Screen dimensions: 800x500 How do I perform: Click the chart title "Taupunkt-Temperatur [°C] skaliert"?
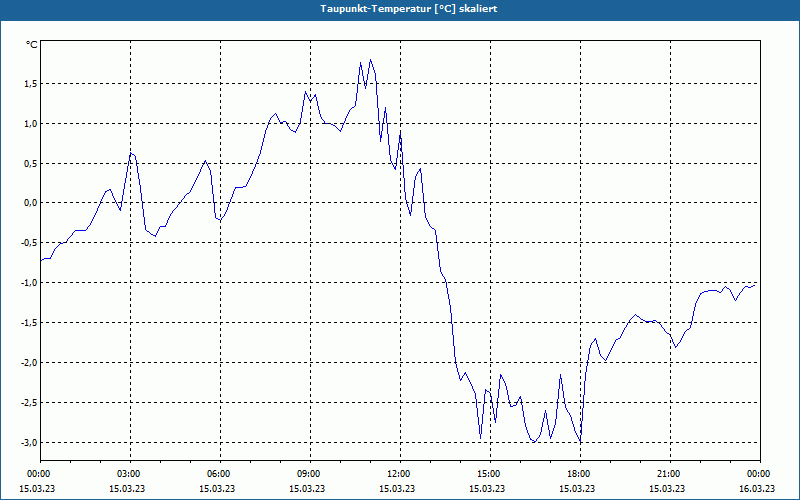(x=409, y=9)
